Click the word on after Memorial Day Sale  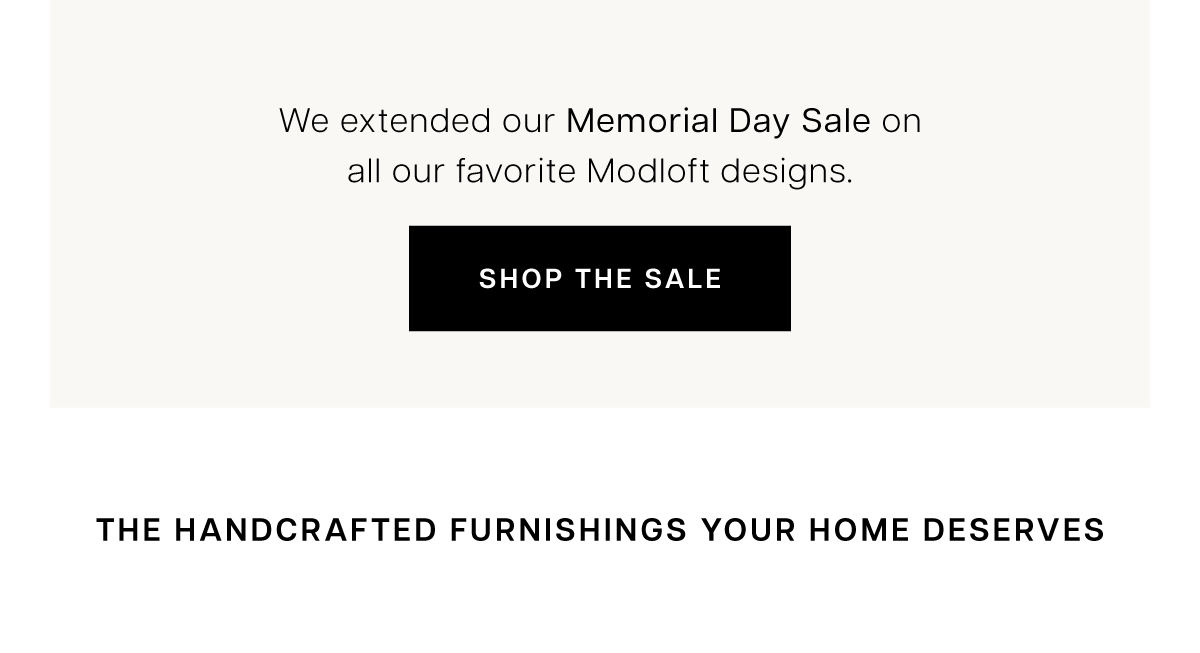point(901,122)
